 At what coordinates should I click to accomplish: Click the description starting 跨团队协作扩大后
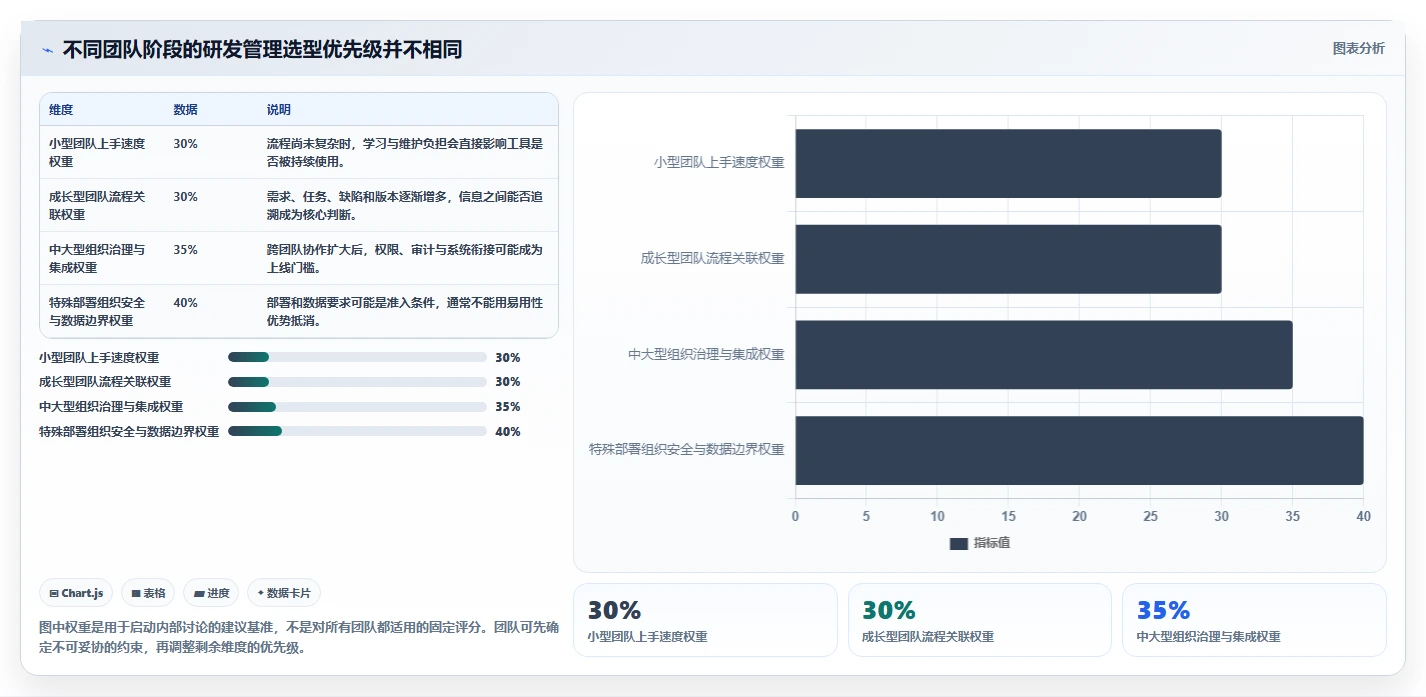point(405,258)
